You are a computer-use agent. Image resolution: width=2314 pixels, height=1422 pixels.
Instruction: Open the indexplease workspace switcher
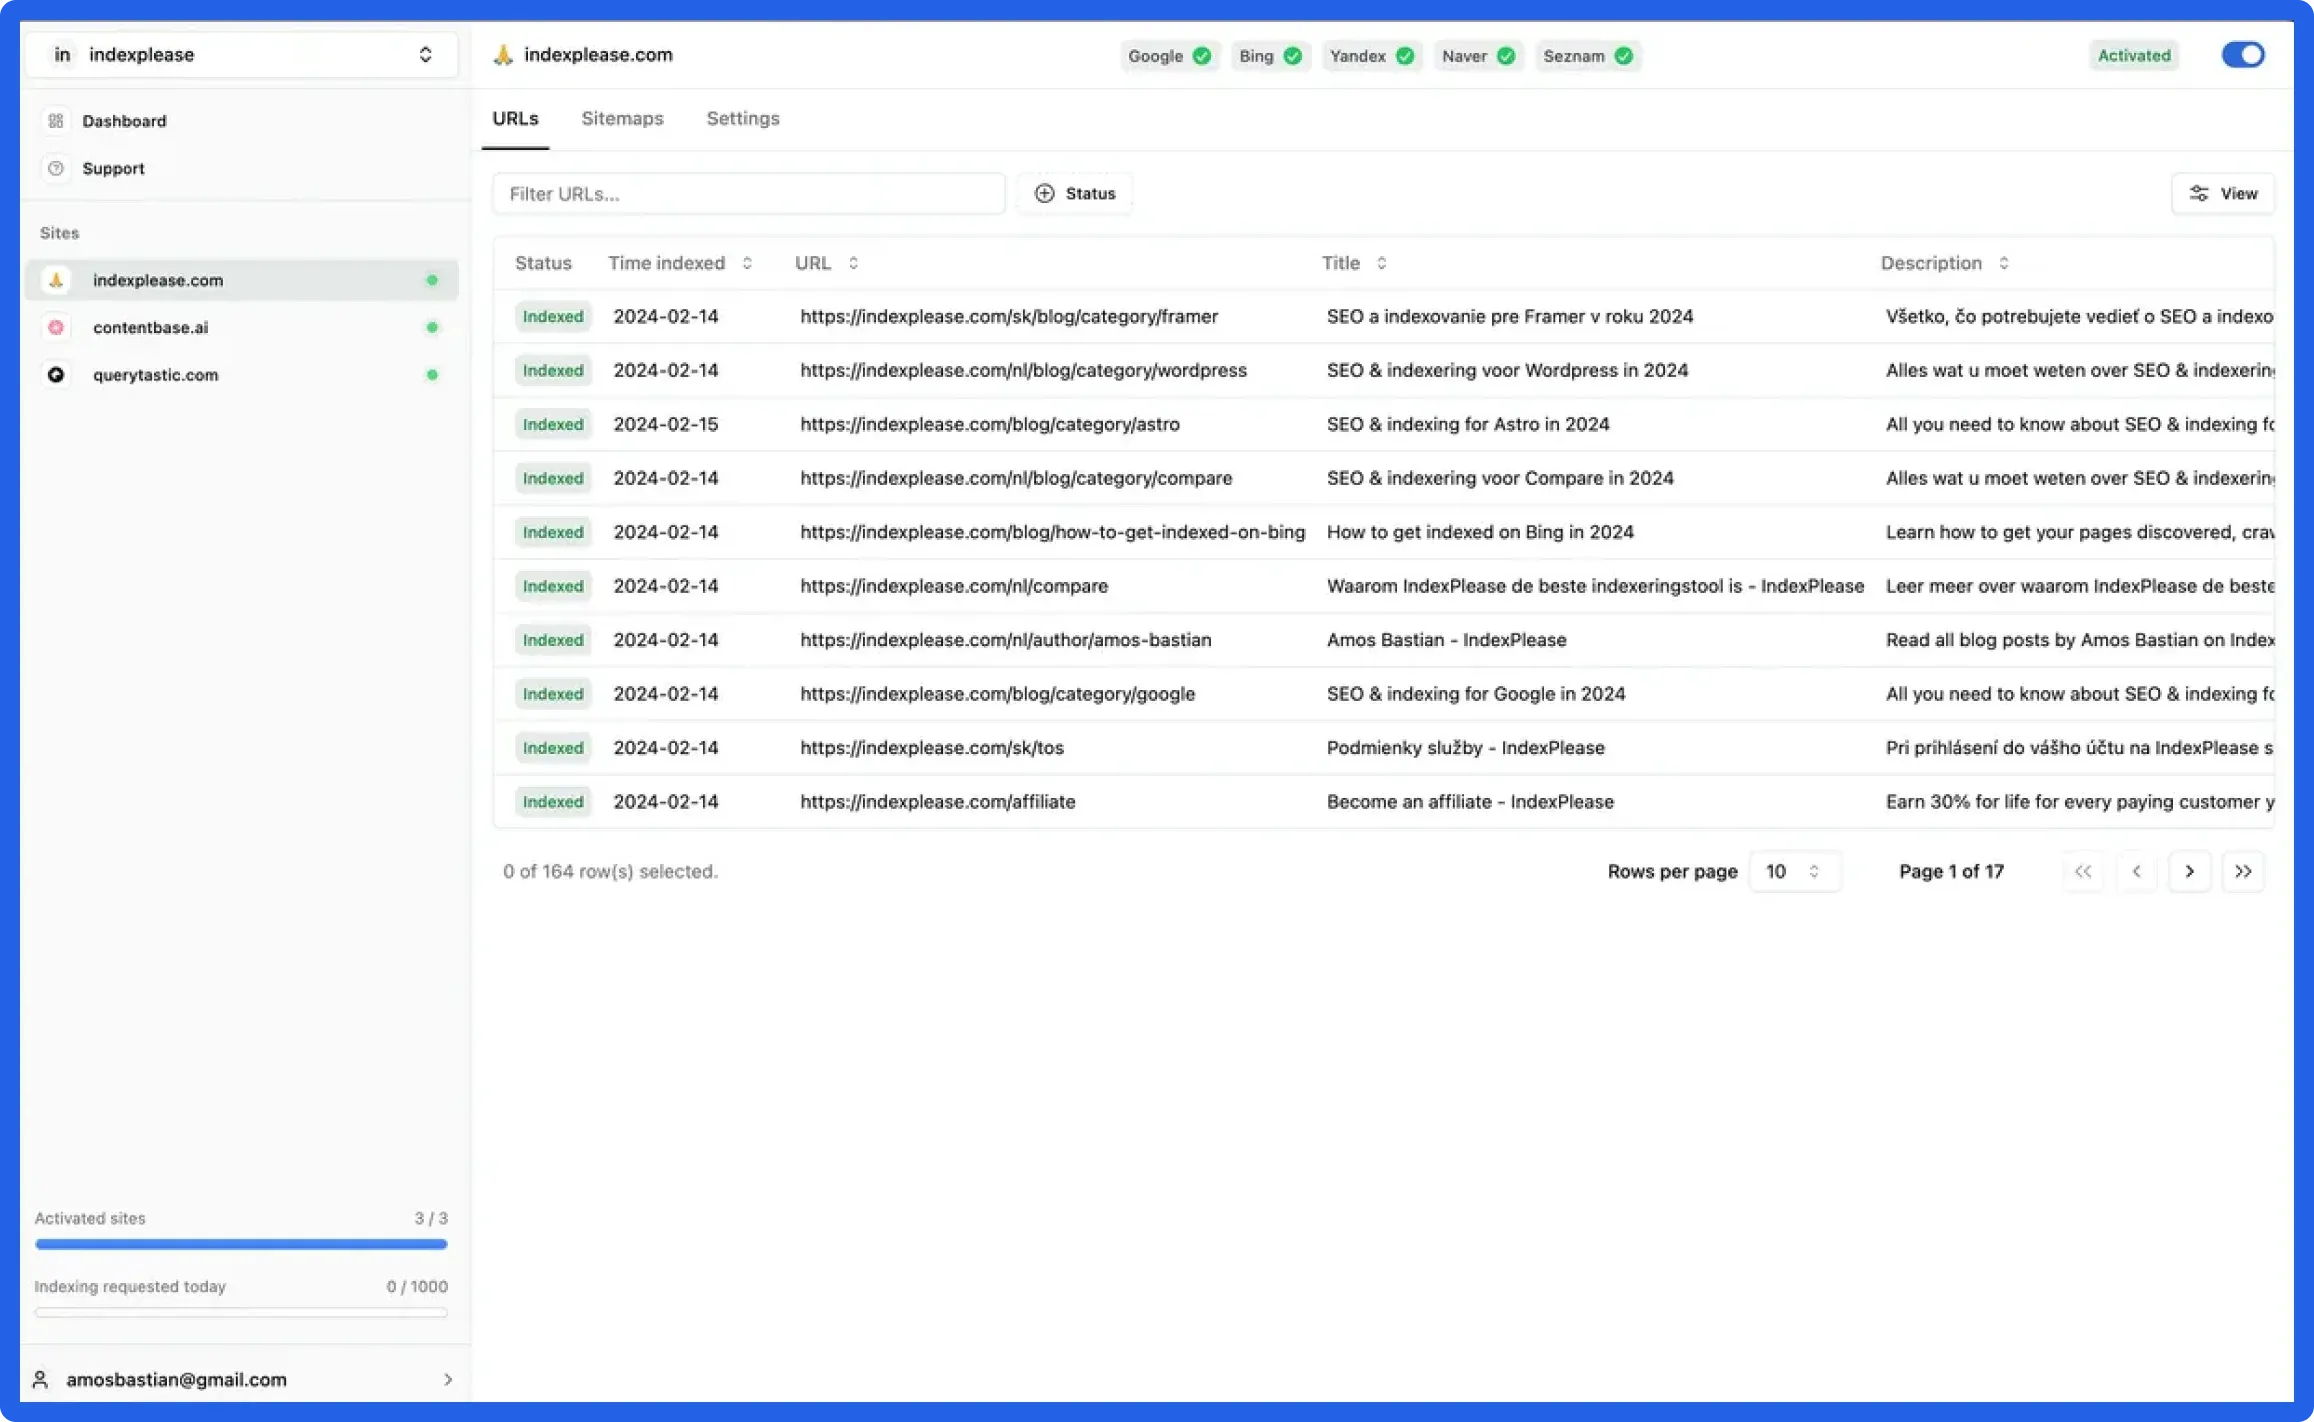pyautogui.click(x=241, y=54)
